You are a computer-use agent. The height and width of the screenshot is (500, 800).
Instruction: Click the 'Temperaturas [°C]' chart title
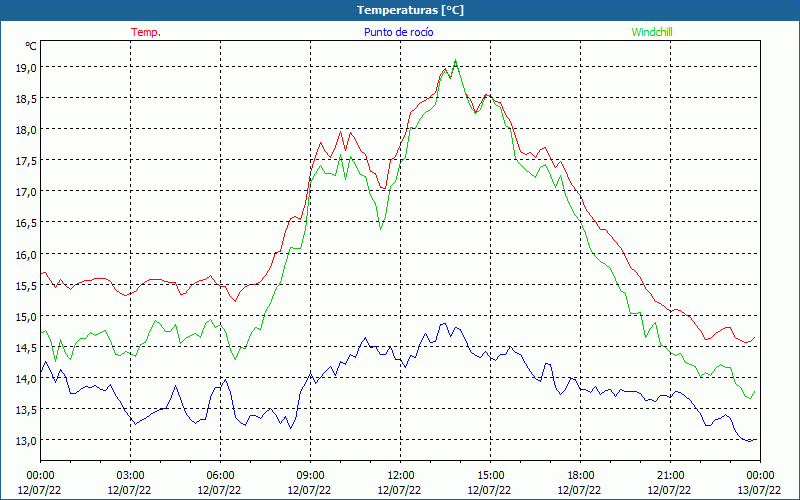(x=410, y=10)
